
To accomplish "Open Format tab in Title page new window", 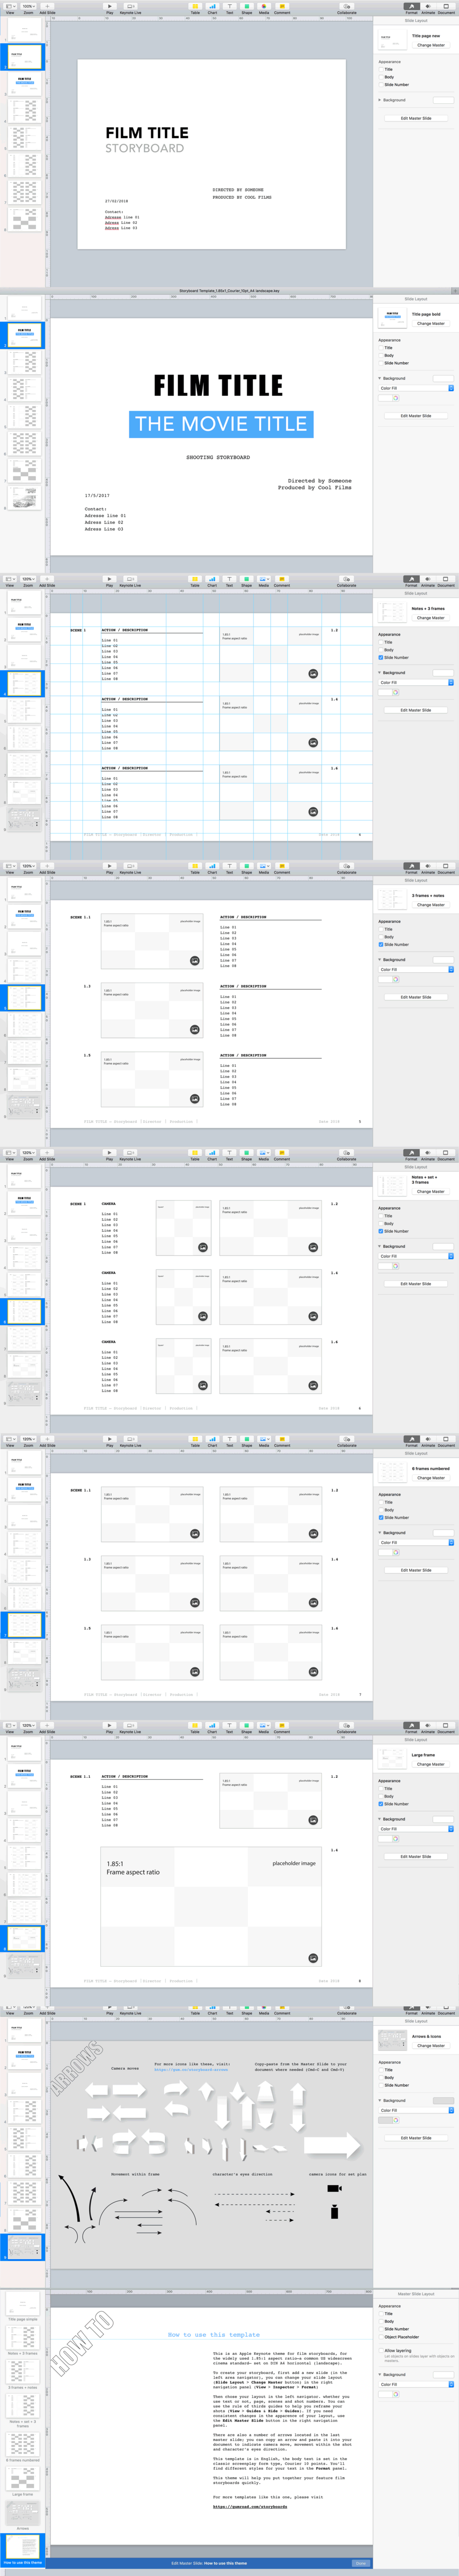I will pyautogui.click(x=411, y=6).
